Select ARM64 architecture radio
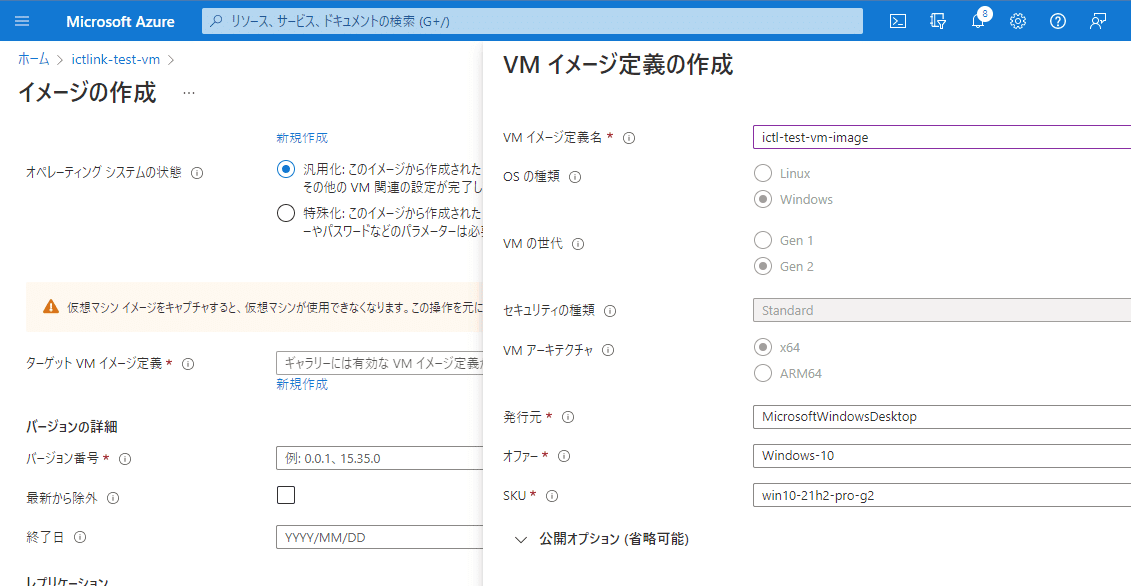Image resolution: width=1131 pixels, height=586 pixels. tap(762, 373)
